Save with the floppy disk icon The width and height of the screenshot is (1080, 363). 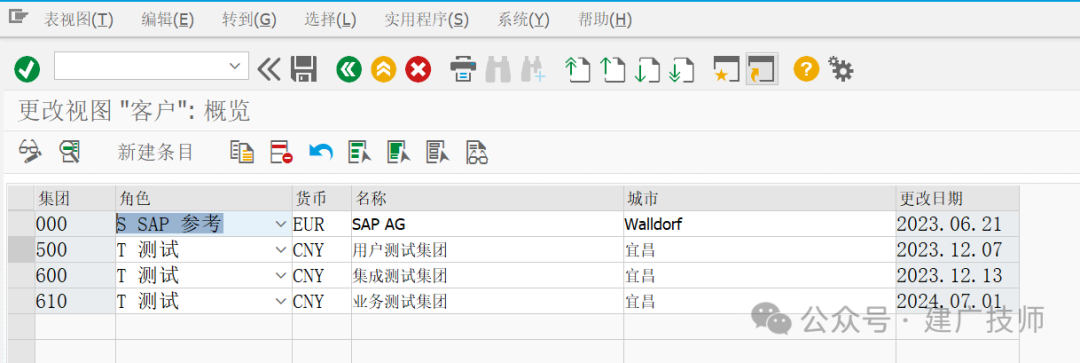click(304, 69)
